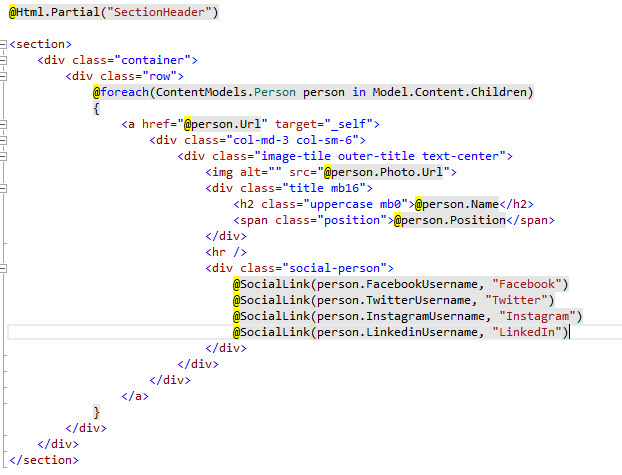Click the closing </span> tag

coord(530,220)
